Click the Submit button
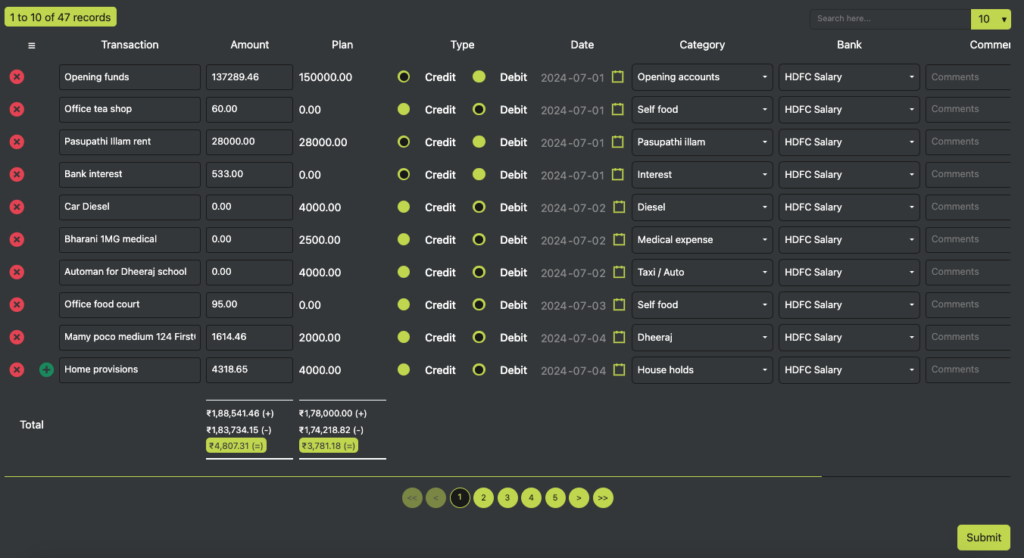Viewport: 1024px width, 558px height. 984,537
